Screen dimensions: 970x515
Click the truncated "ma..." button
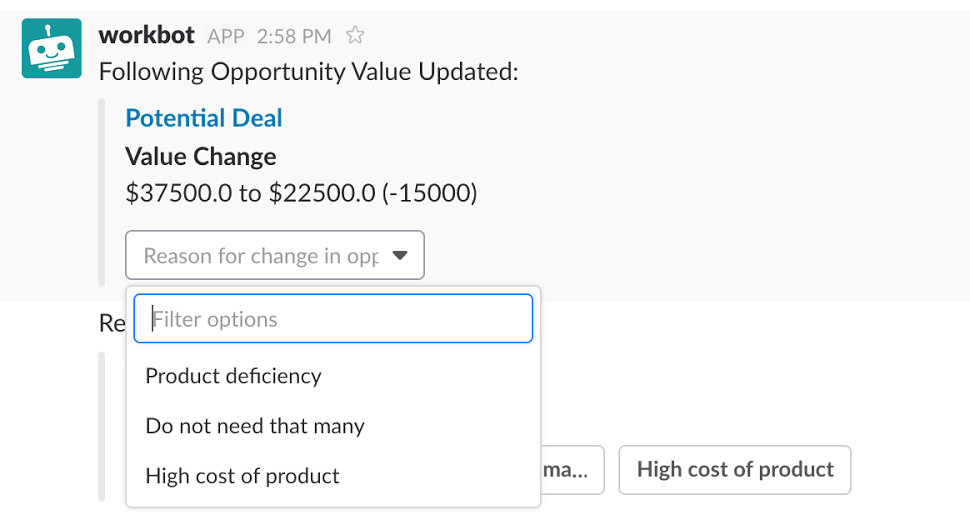coord(572,470)
